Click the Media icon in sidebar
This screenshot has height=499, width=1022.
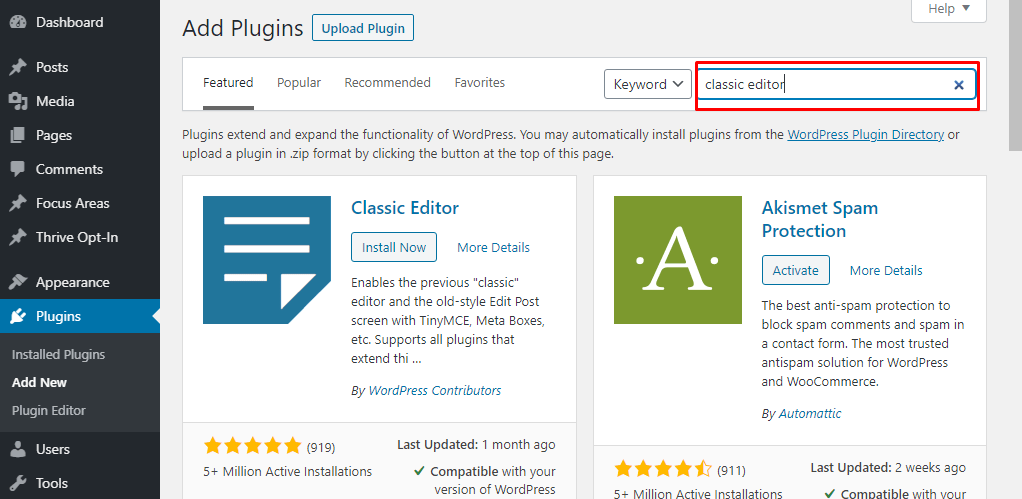(18, 101)
